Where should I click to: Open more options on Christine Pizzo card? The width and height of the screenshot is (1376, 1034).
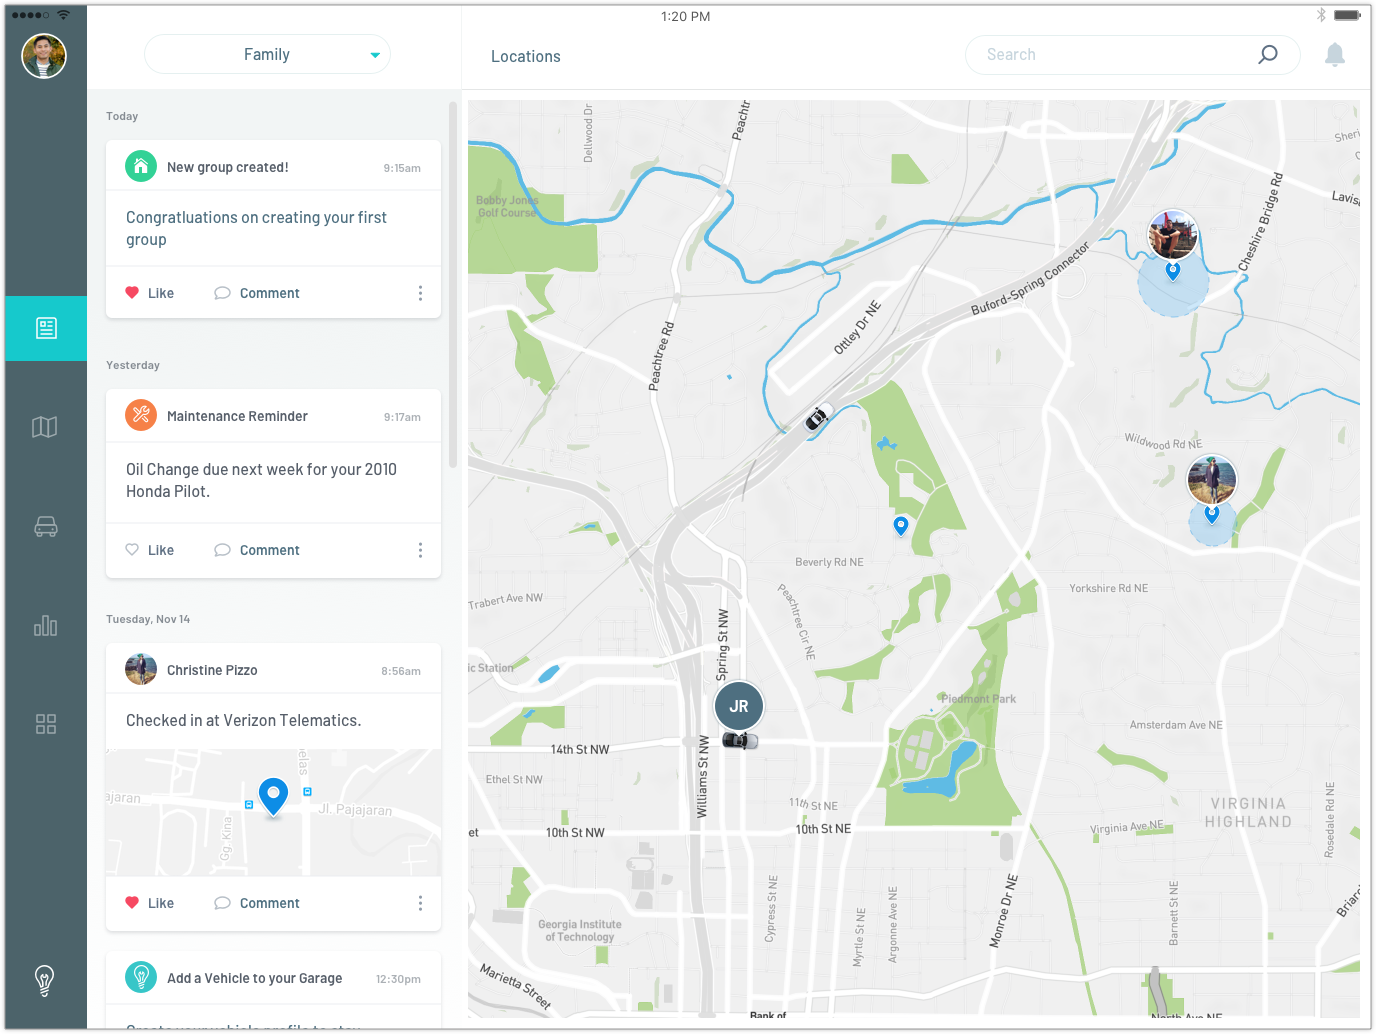pos(420,903)
